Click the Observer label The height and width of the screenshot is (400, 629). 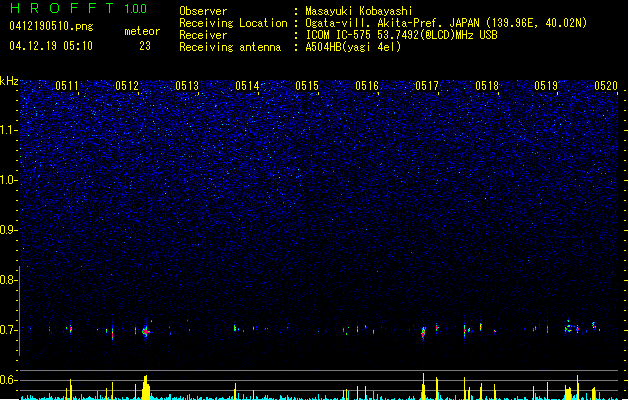pyautogui.click(x=203, y=11)
